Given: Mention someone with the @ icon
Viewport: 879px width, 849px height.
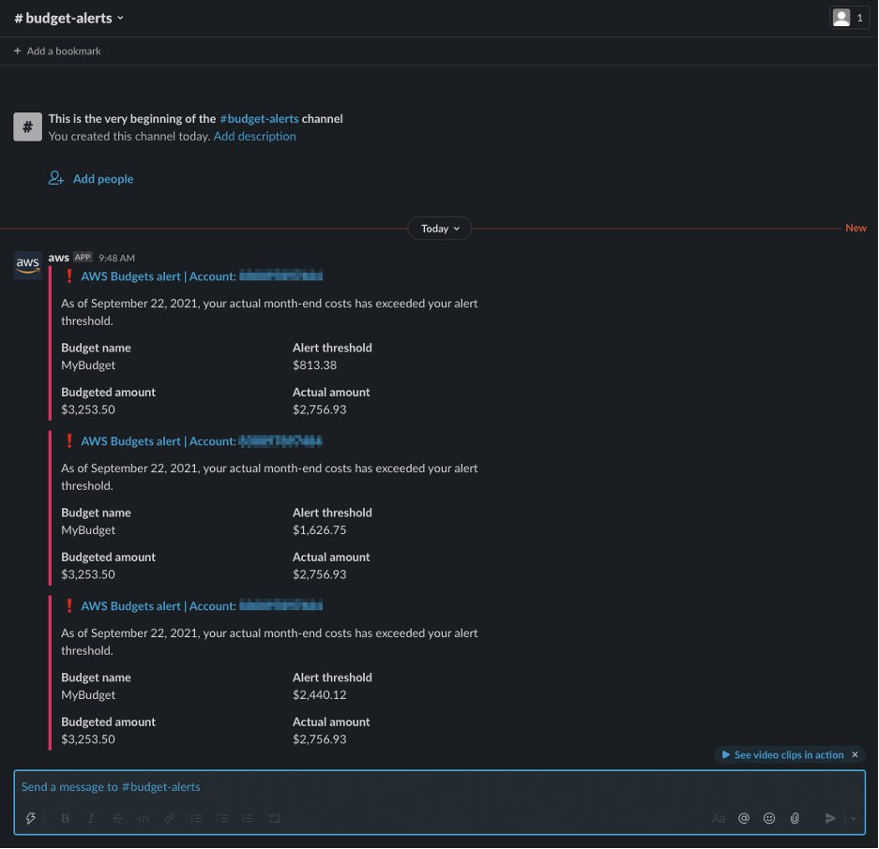Looking at the screenshot, I should click(x=744, y=819).
